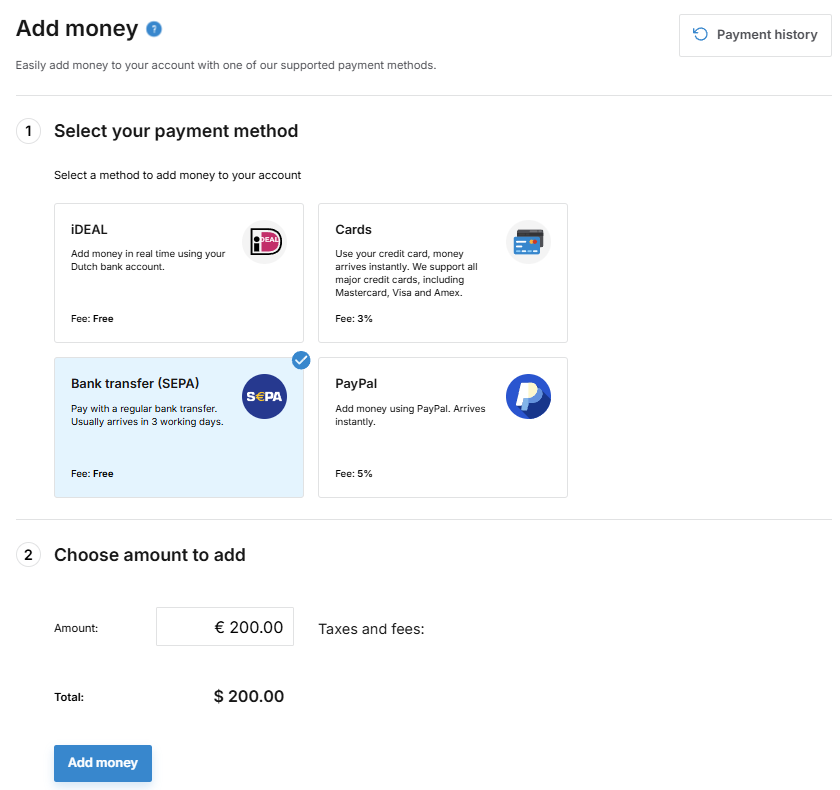Viewport: 840px width, 790px height.
Task: Click the Fee: 3% text under Cards
Action: [x=354, y=319]
